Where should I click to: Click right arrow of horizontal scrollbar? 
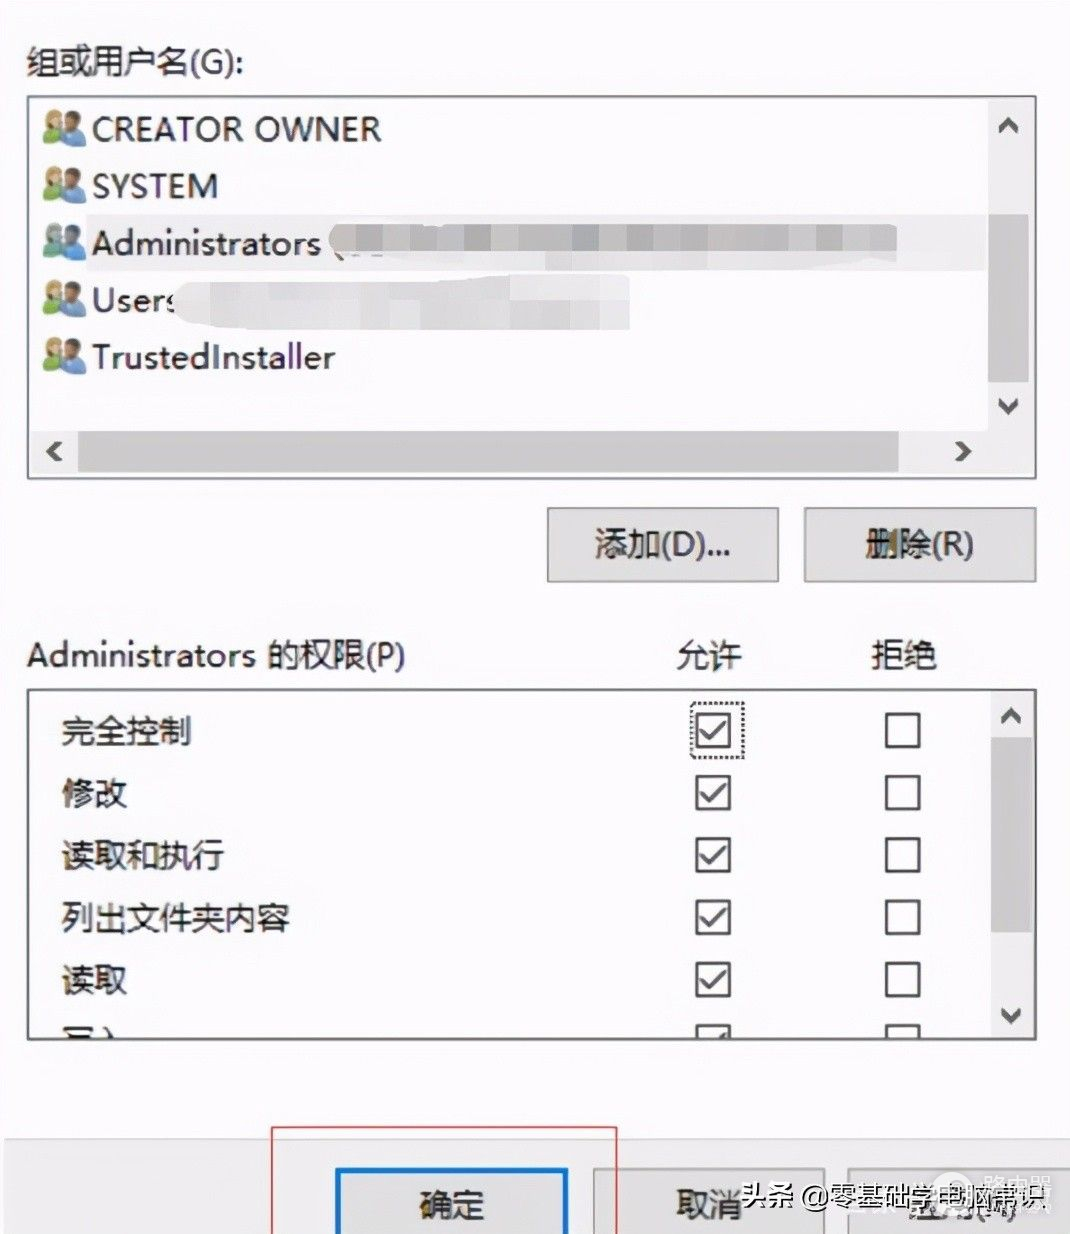pos(962,451)
